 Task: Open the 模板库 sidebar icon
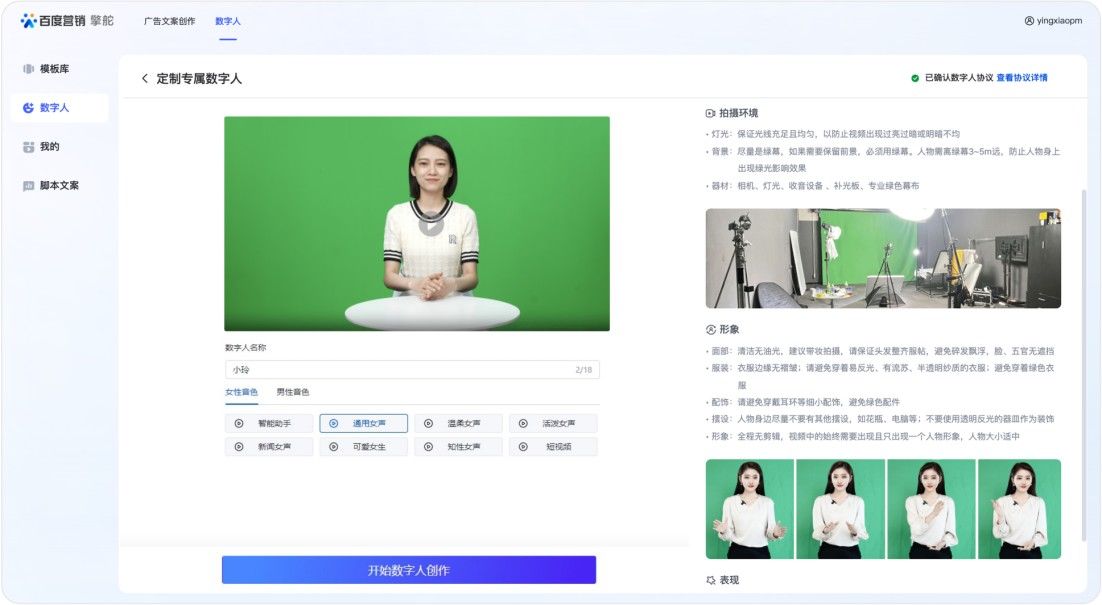point(28,69)
